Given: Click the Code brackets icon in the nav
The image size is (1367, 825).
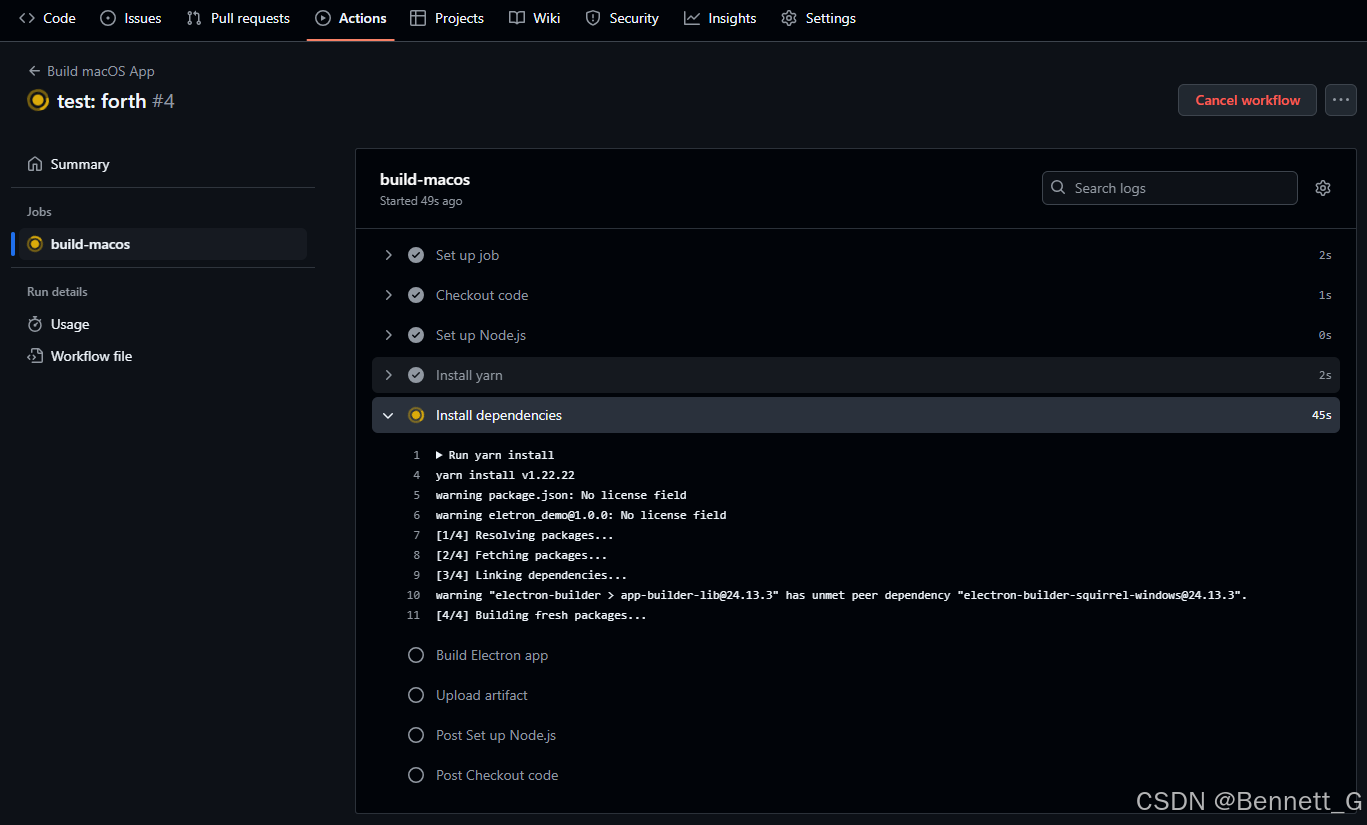Looking at the screenshot, I should pyautogui.click(x=27, y=18).
